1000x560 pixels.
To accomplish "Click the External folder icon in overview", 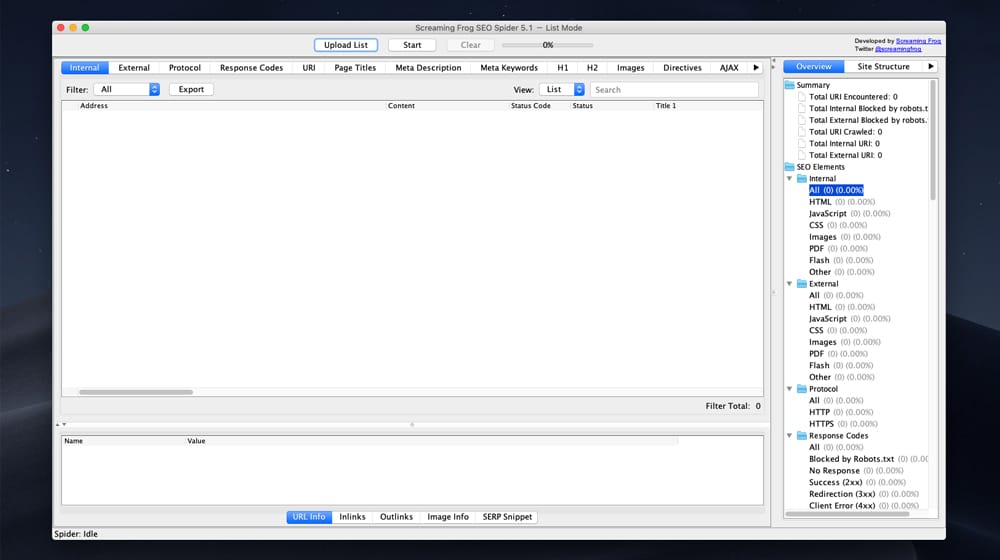I will [802, 284].
